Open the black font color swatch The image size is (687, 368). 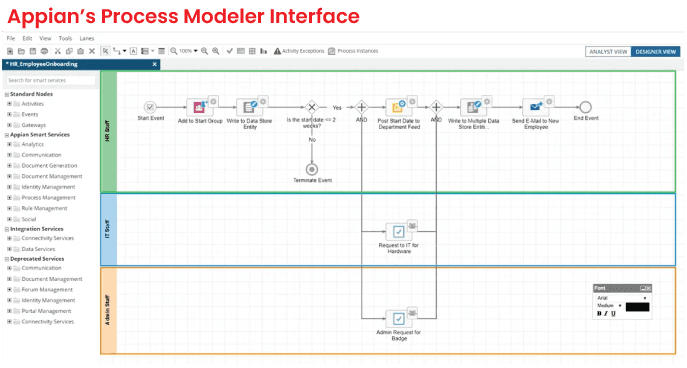[x=637, y=307]
